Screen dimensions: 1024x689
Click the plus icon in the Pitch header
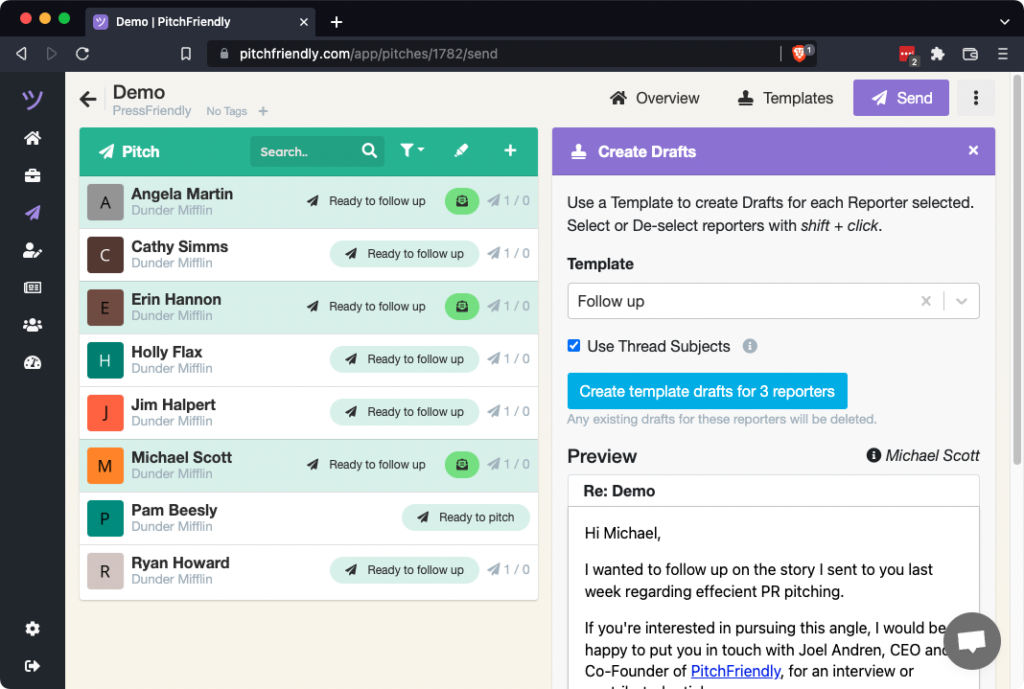coord(510,151)
